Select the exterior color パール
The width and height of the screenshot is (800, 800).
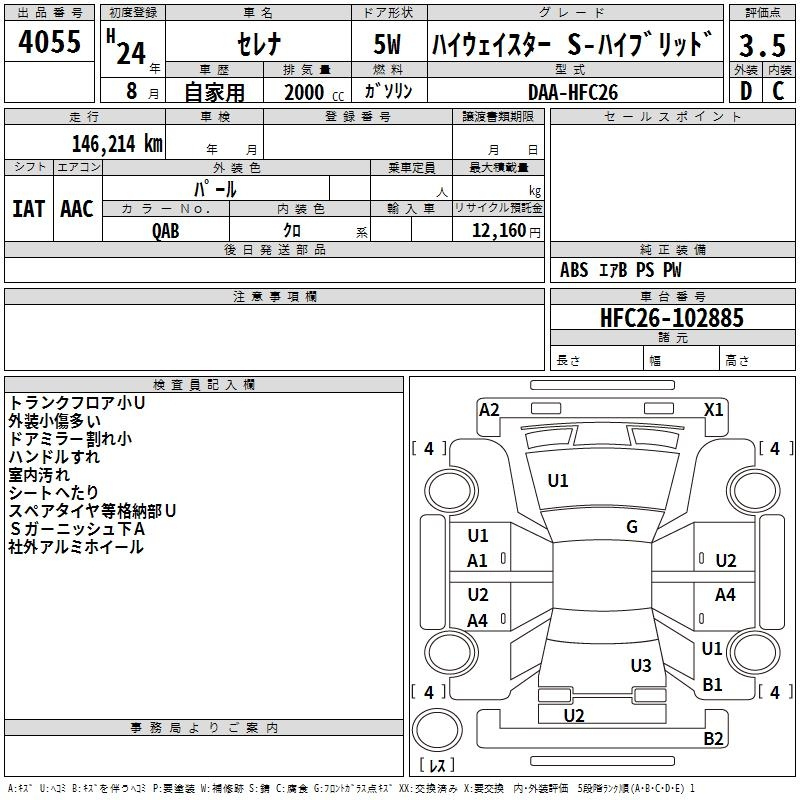215,189
